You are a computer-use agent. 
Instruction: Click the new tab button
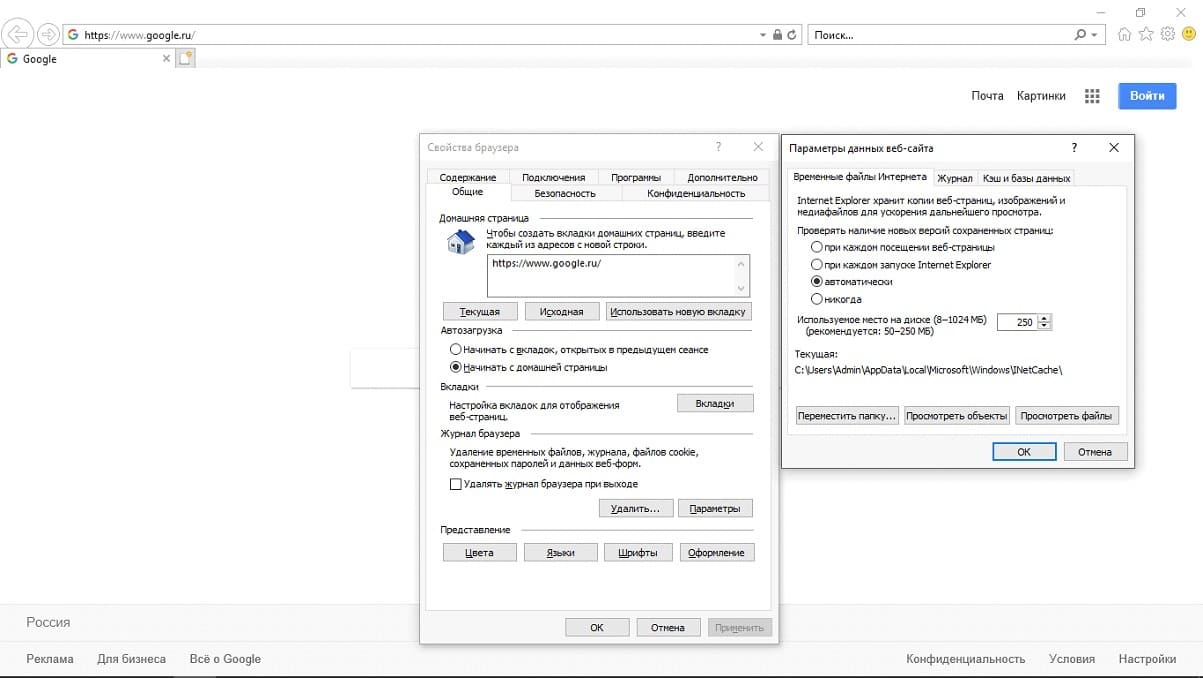185,59
